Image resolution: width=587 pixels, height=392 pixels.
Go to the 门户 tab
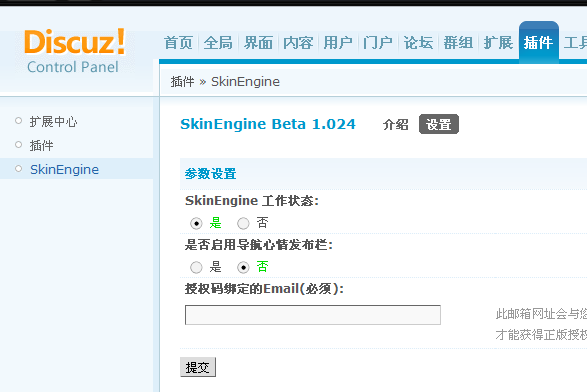378,43
